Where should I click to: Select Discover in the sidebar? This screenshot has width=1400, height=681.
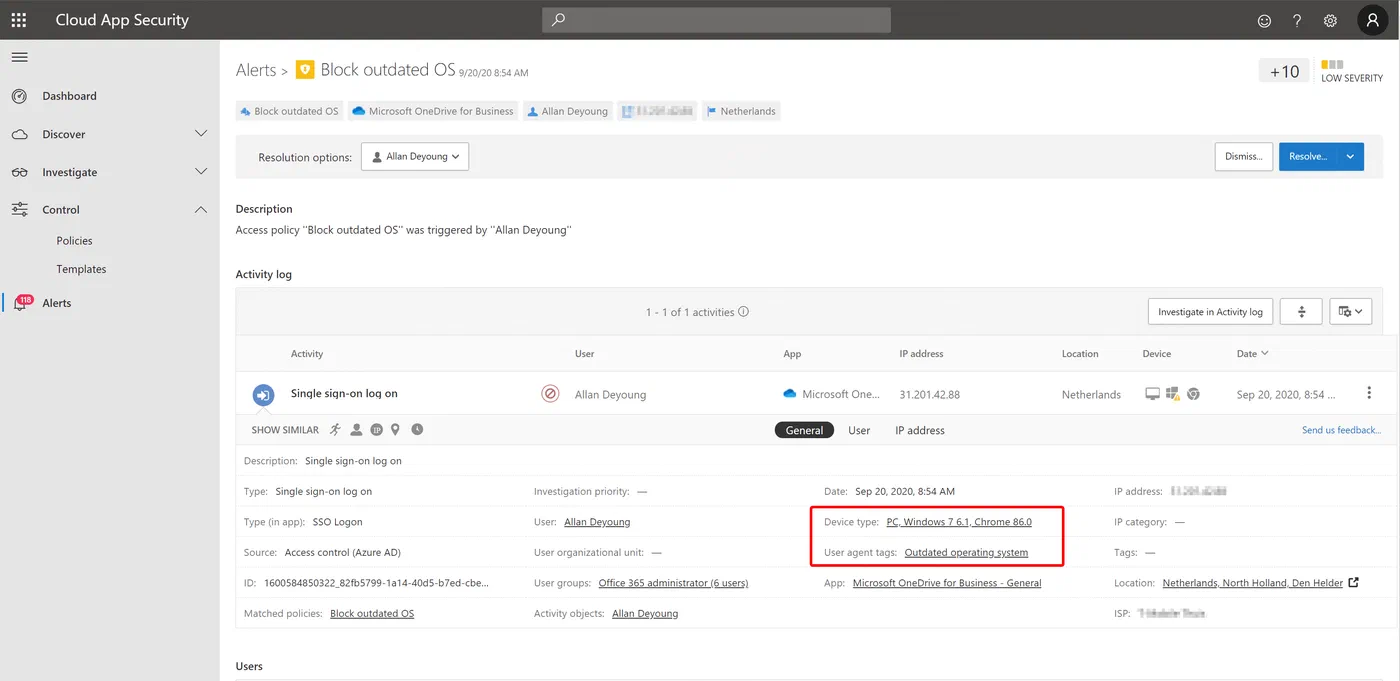tap(63, 134)
